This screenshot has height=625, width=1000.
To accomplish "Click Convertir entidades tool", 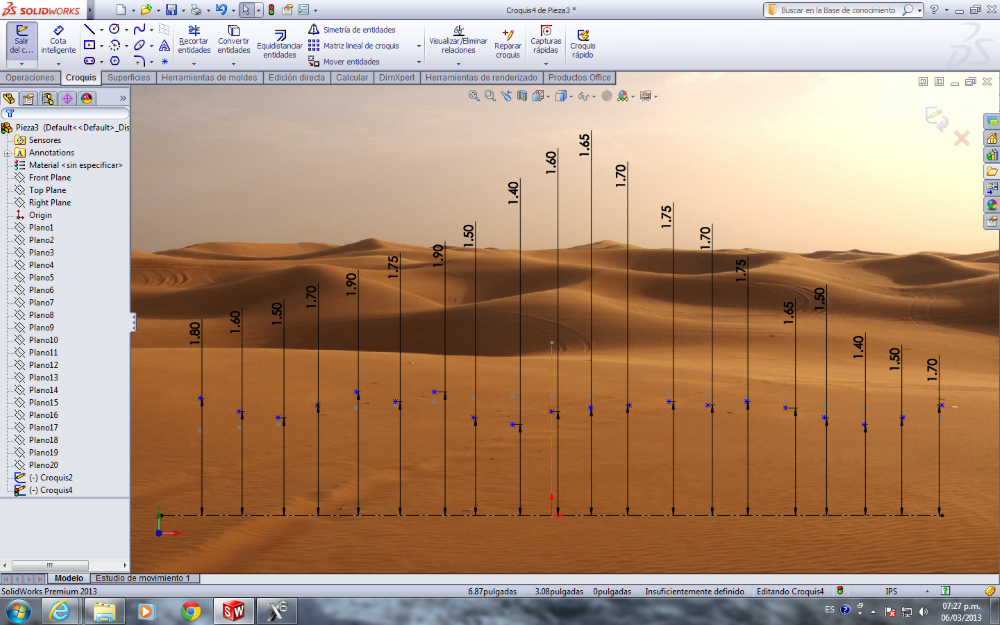I will click(233, 40).
